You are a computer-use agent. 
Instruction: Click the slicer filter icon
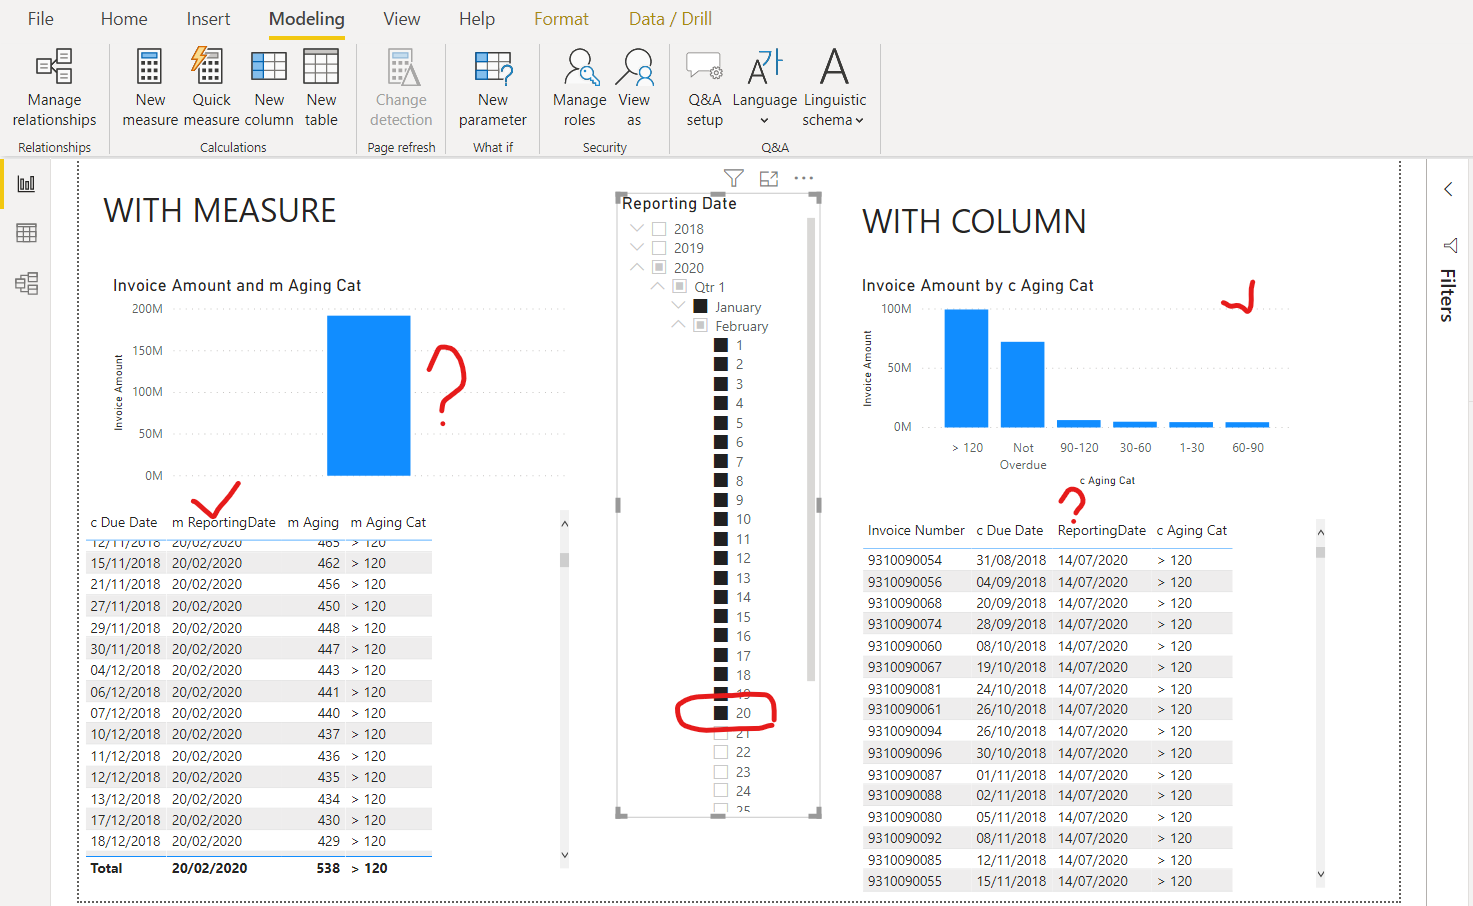734,178
